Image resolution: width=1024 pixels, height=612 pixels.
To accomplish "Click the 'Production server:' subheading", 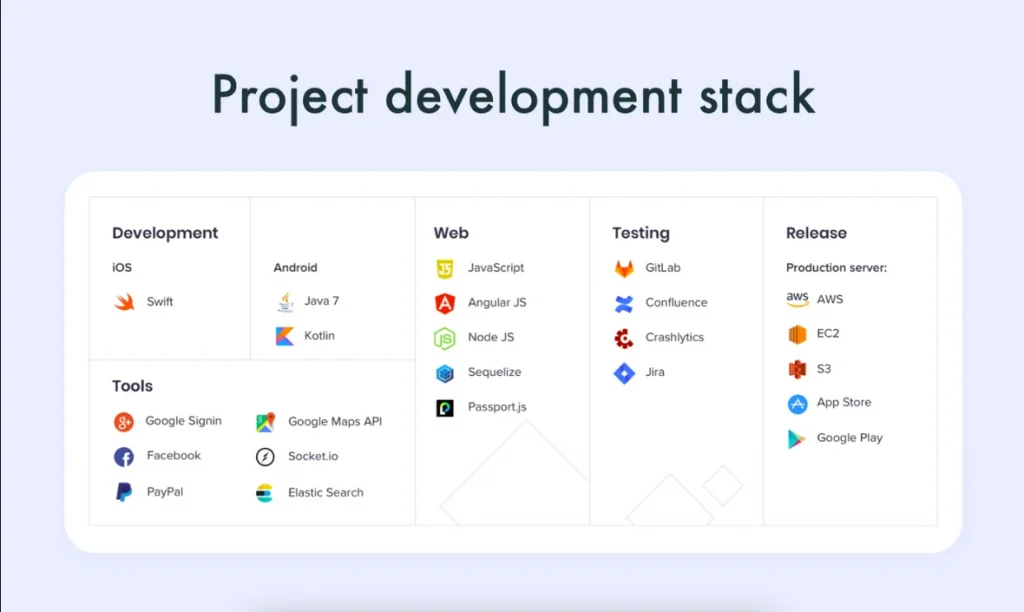I will [x=837, y=268].
